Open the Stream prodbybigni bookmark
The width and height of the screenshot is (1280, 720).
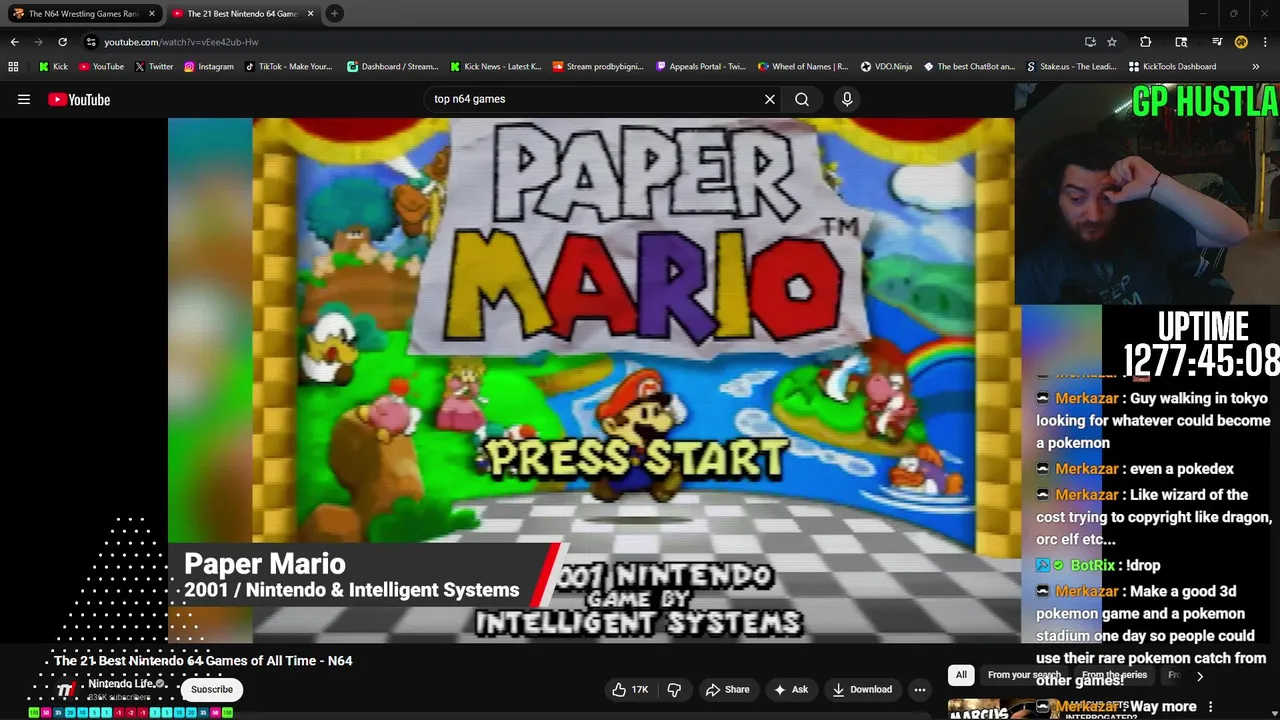598,67
